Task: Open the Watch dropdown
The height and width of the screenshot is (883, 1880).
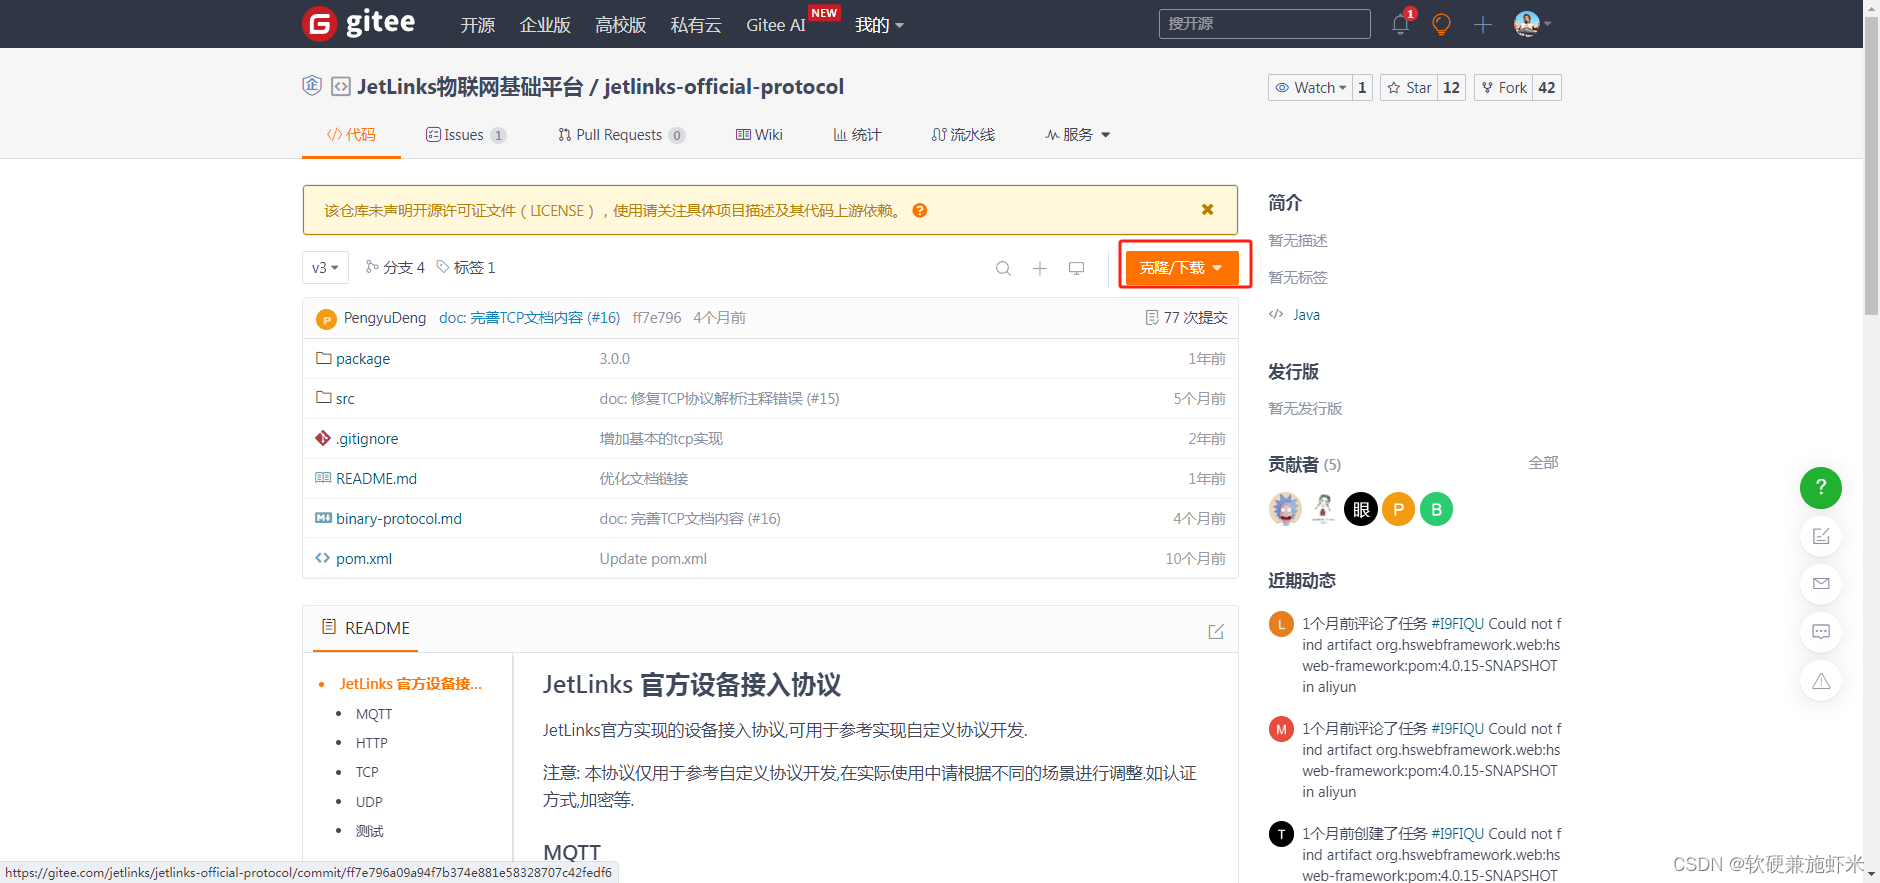Action: 1310,88
